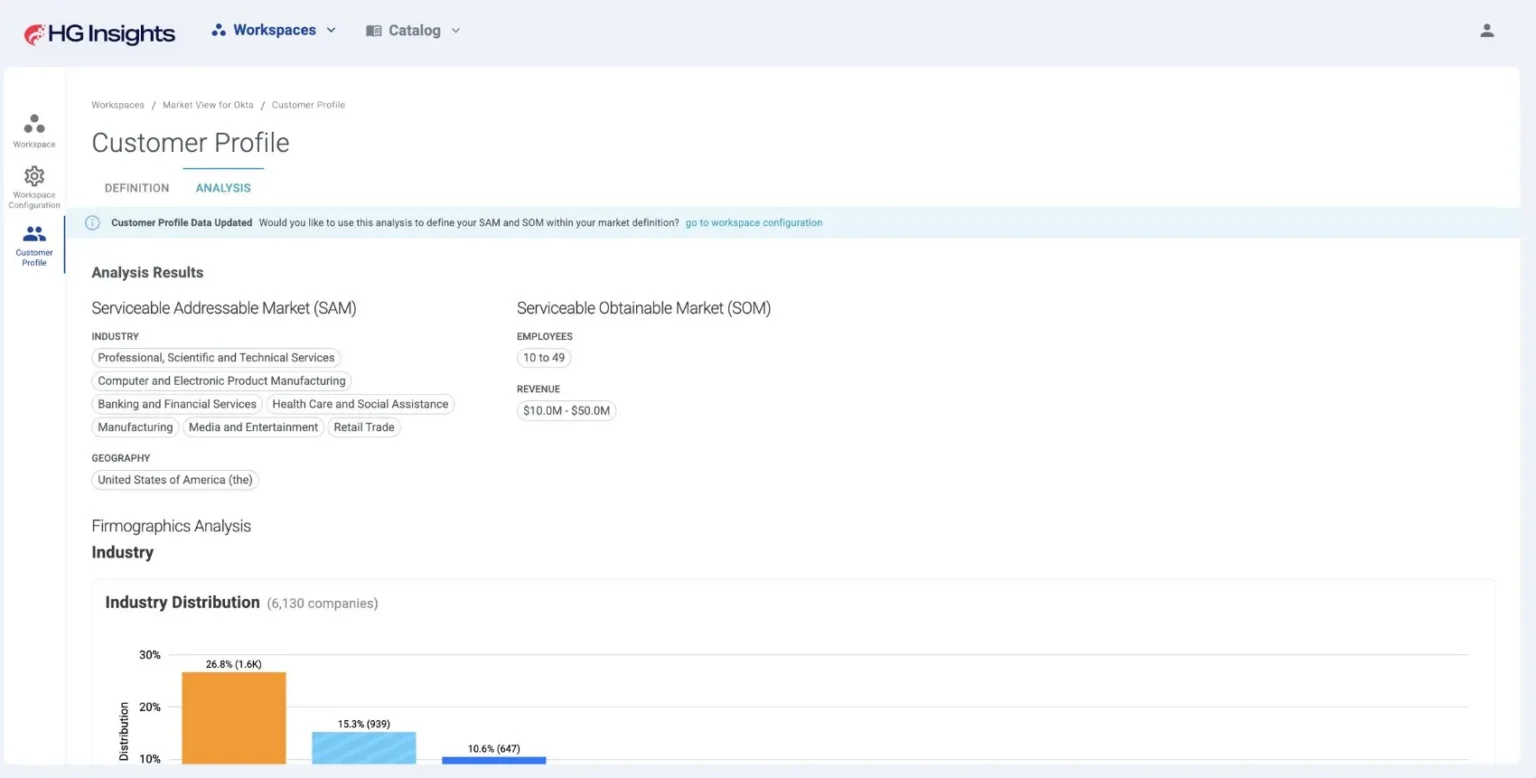The height and width of the screenshot is (778, 1536).
Task: Follow the go to workspace configuration link
Action: click(754, 223)
